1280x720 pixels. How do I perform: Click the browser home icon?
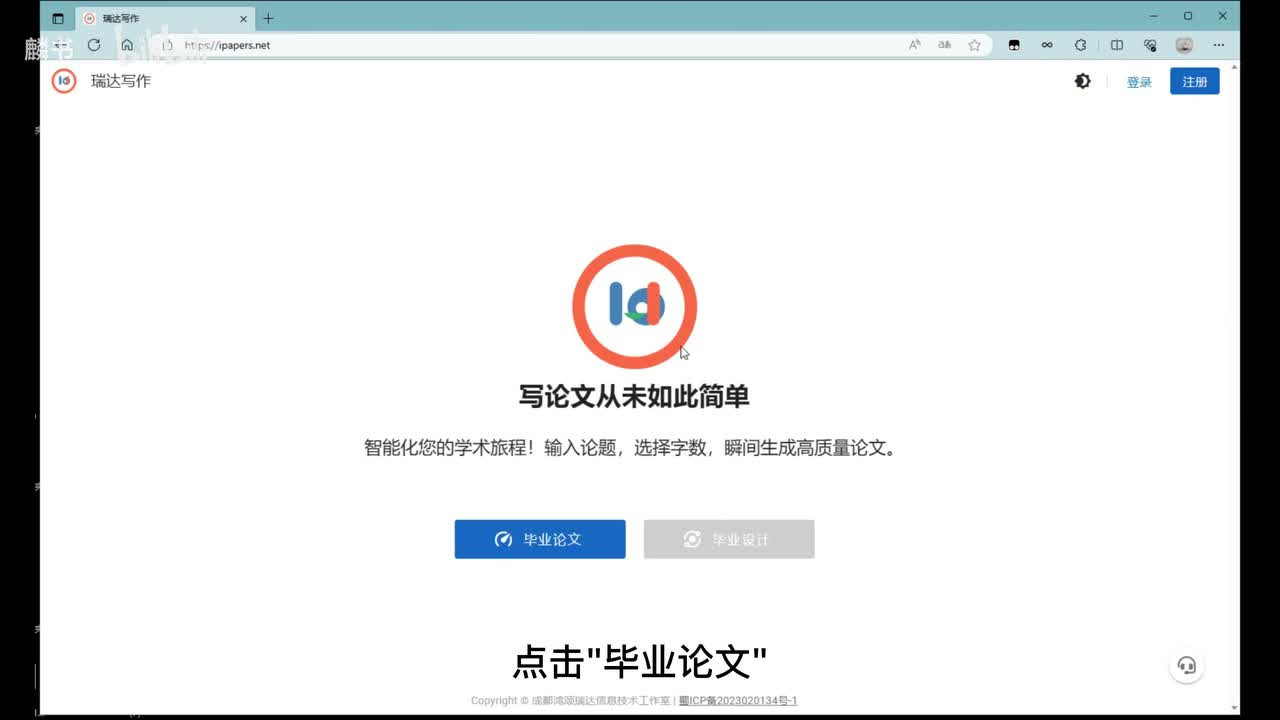click(127, 45)
